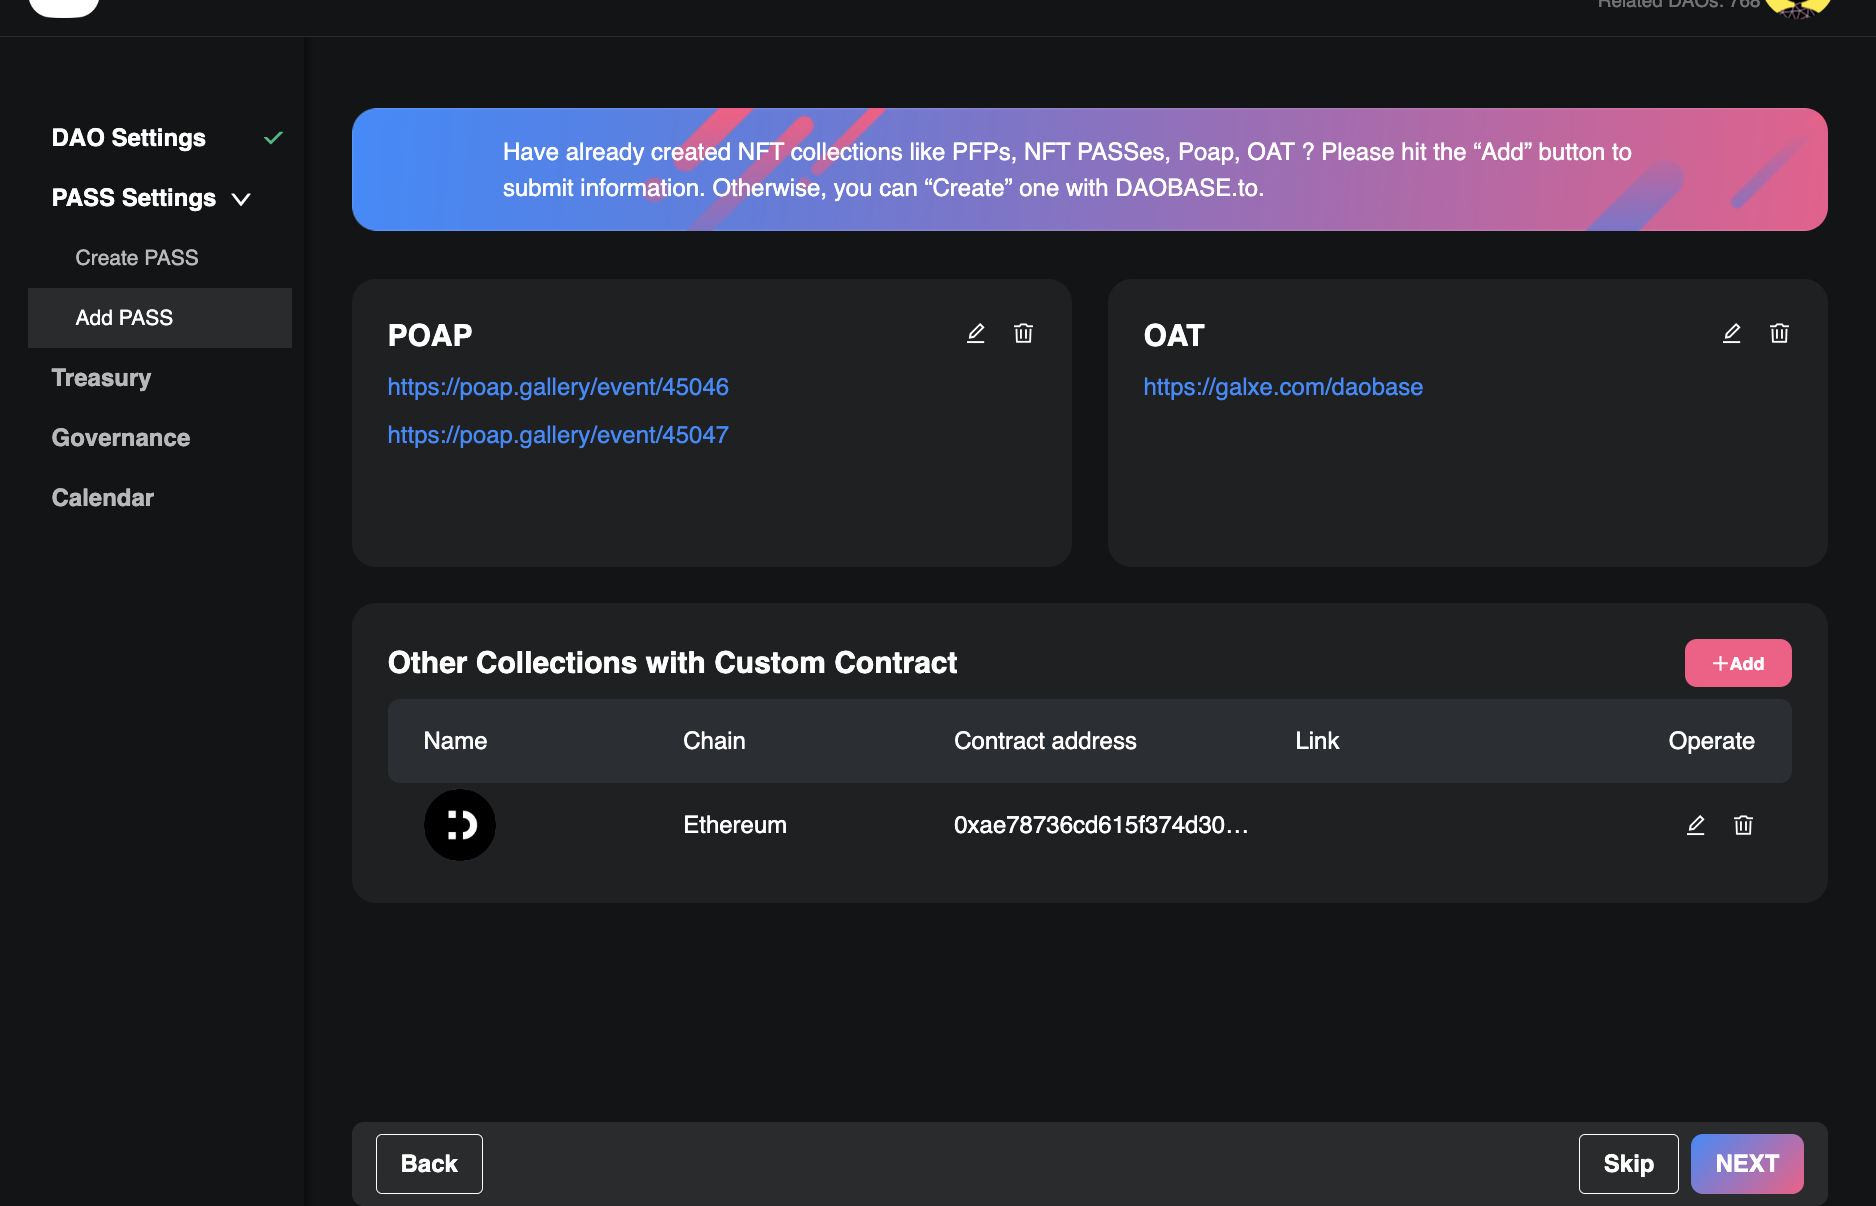Collapse the PASS Settings chevron
This screenshot has height=1206, width=1876.
[x=241, y=199]
